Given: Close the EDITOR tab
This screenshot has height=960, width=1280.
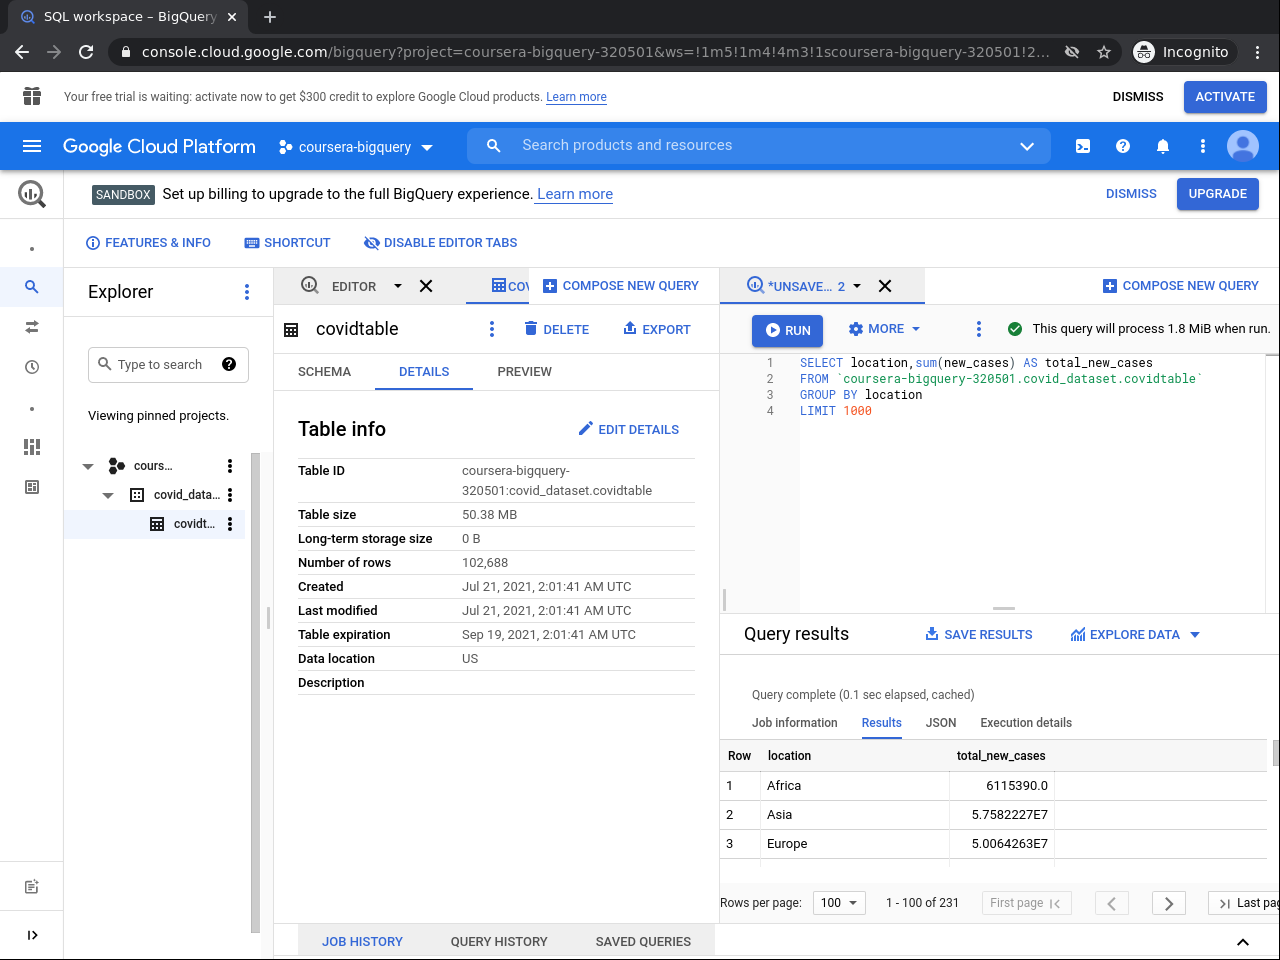Looking at the screenshot, I should tap(426, 286).
